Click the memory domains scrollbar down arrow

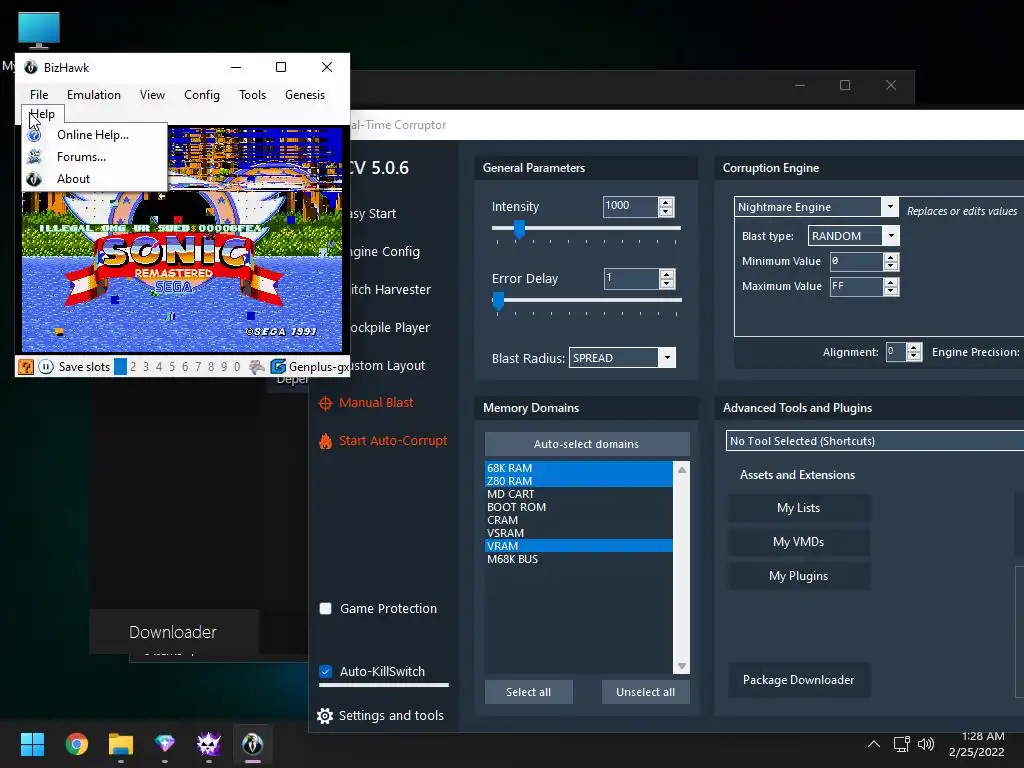click(682, 666)
